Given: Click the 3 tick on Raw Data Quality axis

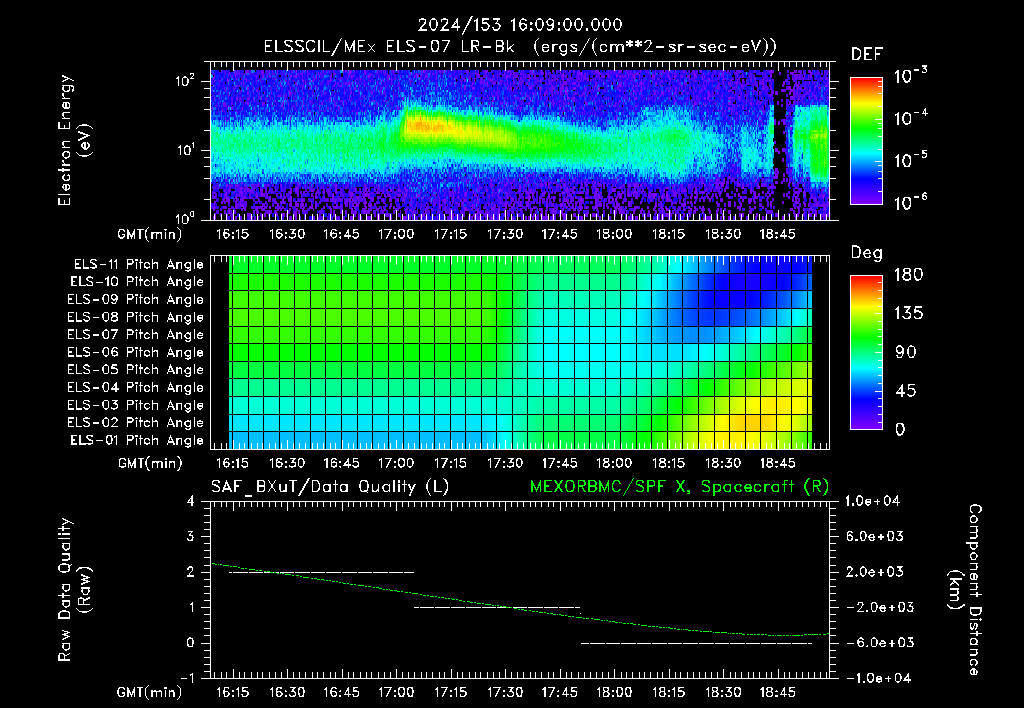Looking at the screenshot, I should 191,537.
